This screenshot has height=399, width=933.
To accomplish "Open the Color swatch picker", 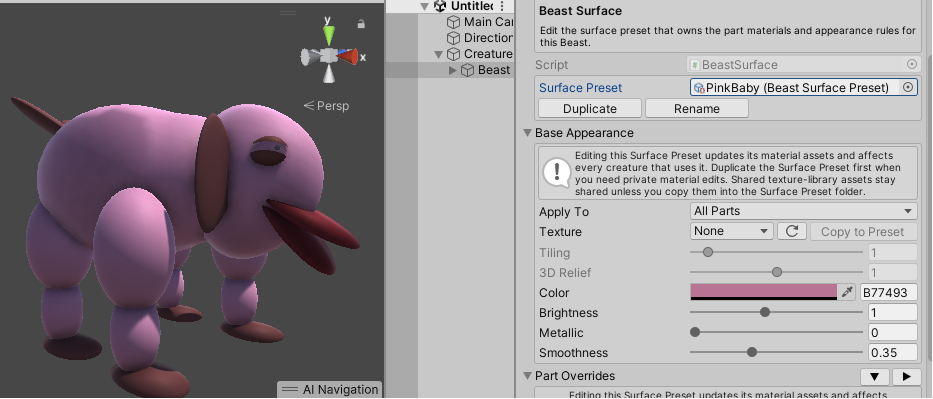I will coord(763,292).
